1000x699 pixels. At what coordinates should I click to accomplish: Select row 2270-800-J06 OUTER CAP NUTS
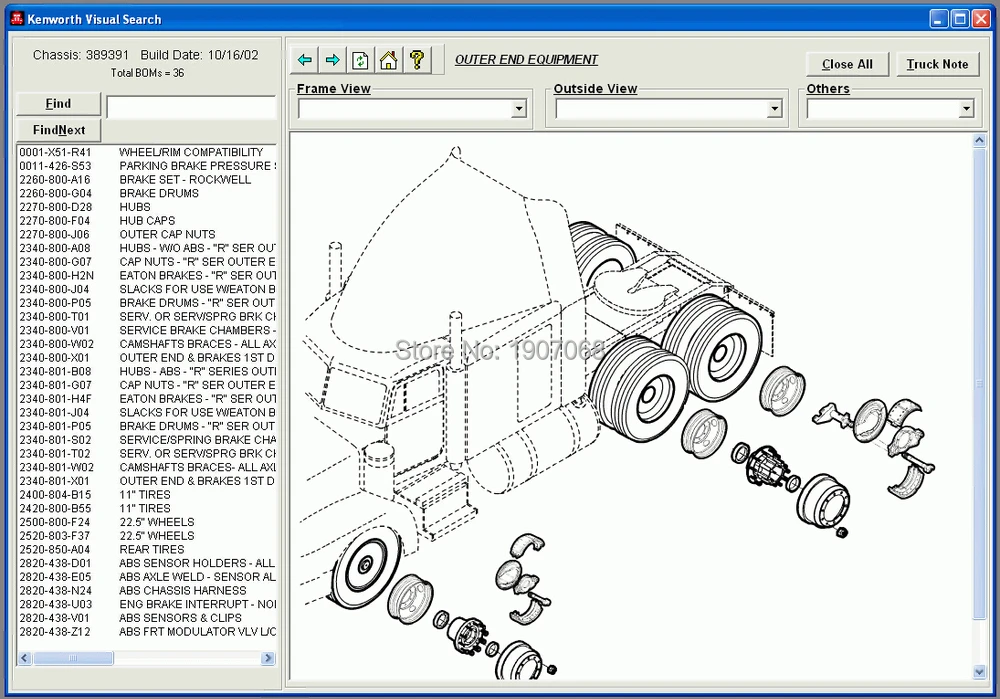[x=147, y=235]
